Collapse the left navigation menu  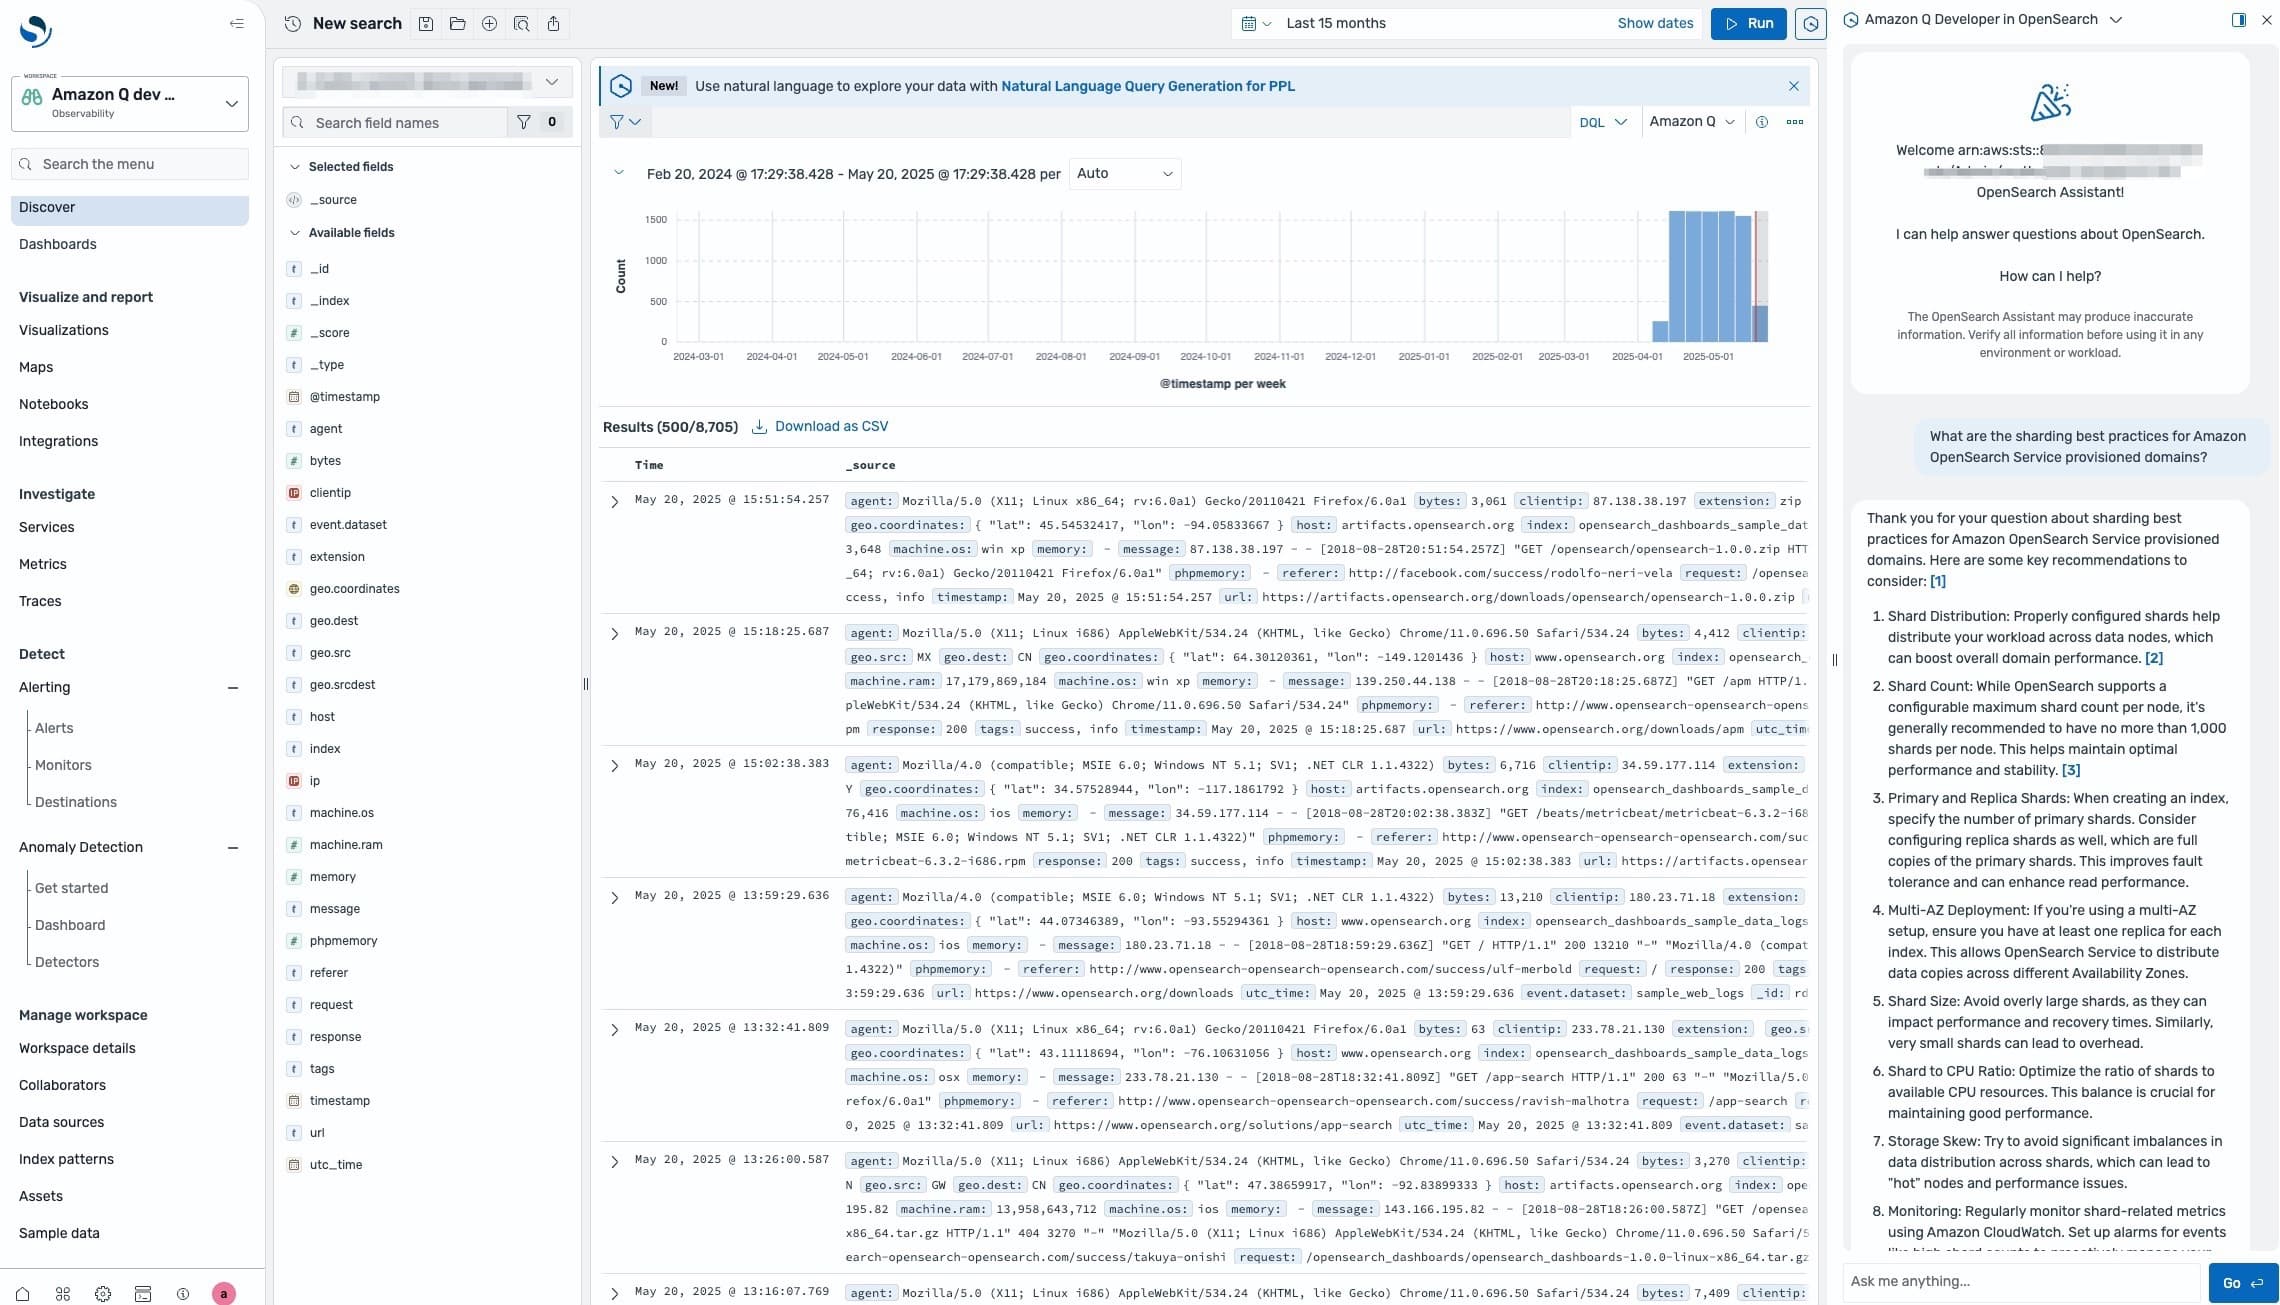[237, 23]
